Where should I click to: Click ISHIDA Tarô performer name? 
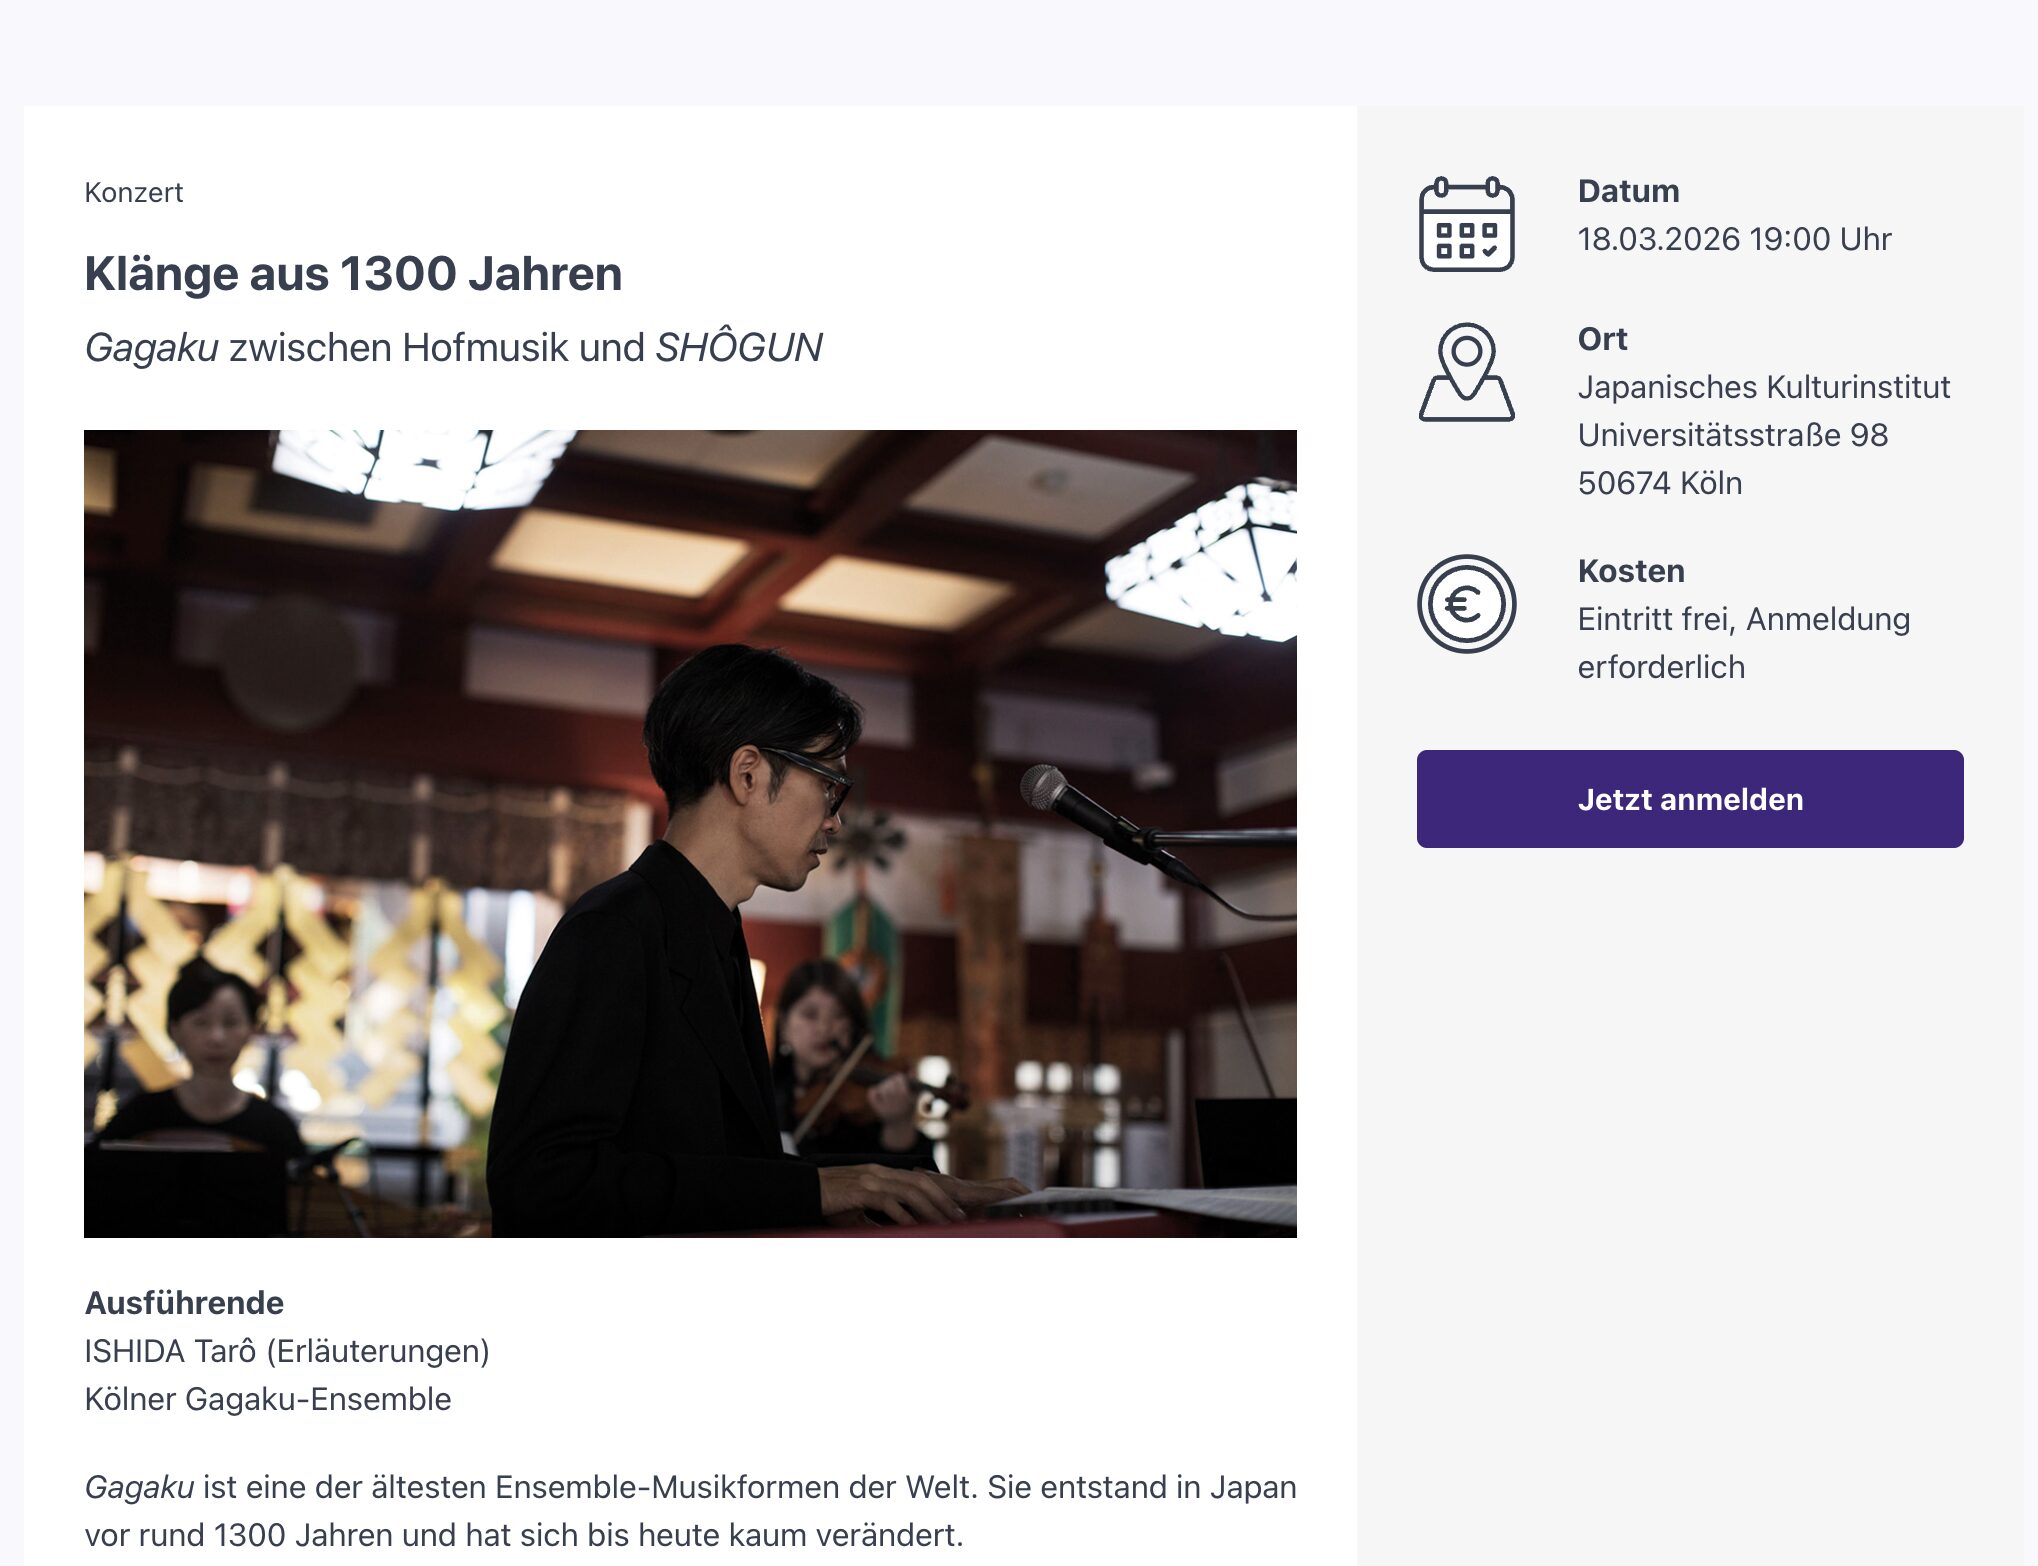click(x=287, y=1351)
